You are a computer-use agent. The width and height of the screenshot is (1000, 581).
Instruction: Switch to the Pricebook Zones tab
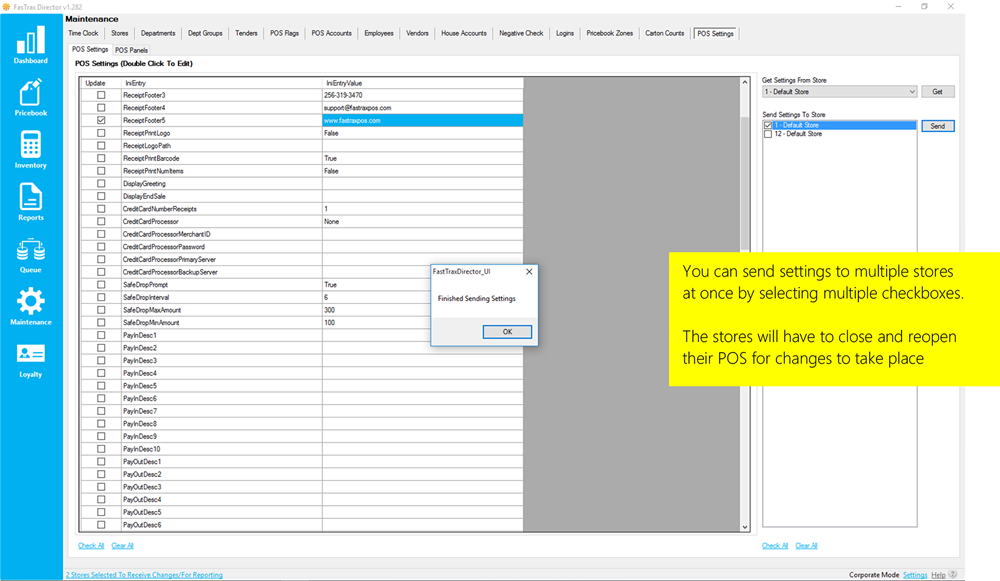pos(610,33)
